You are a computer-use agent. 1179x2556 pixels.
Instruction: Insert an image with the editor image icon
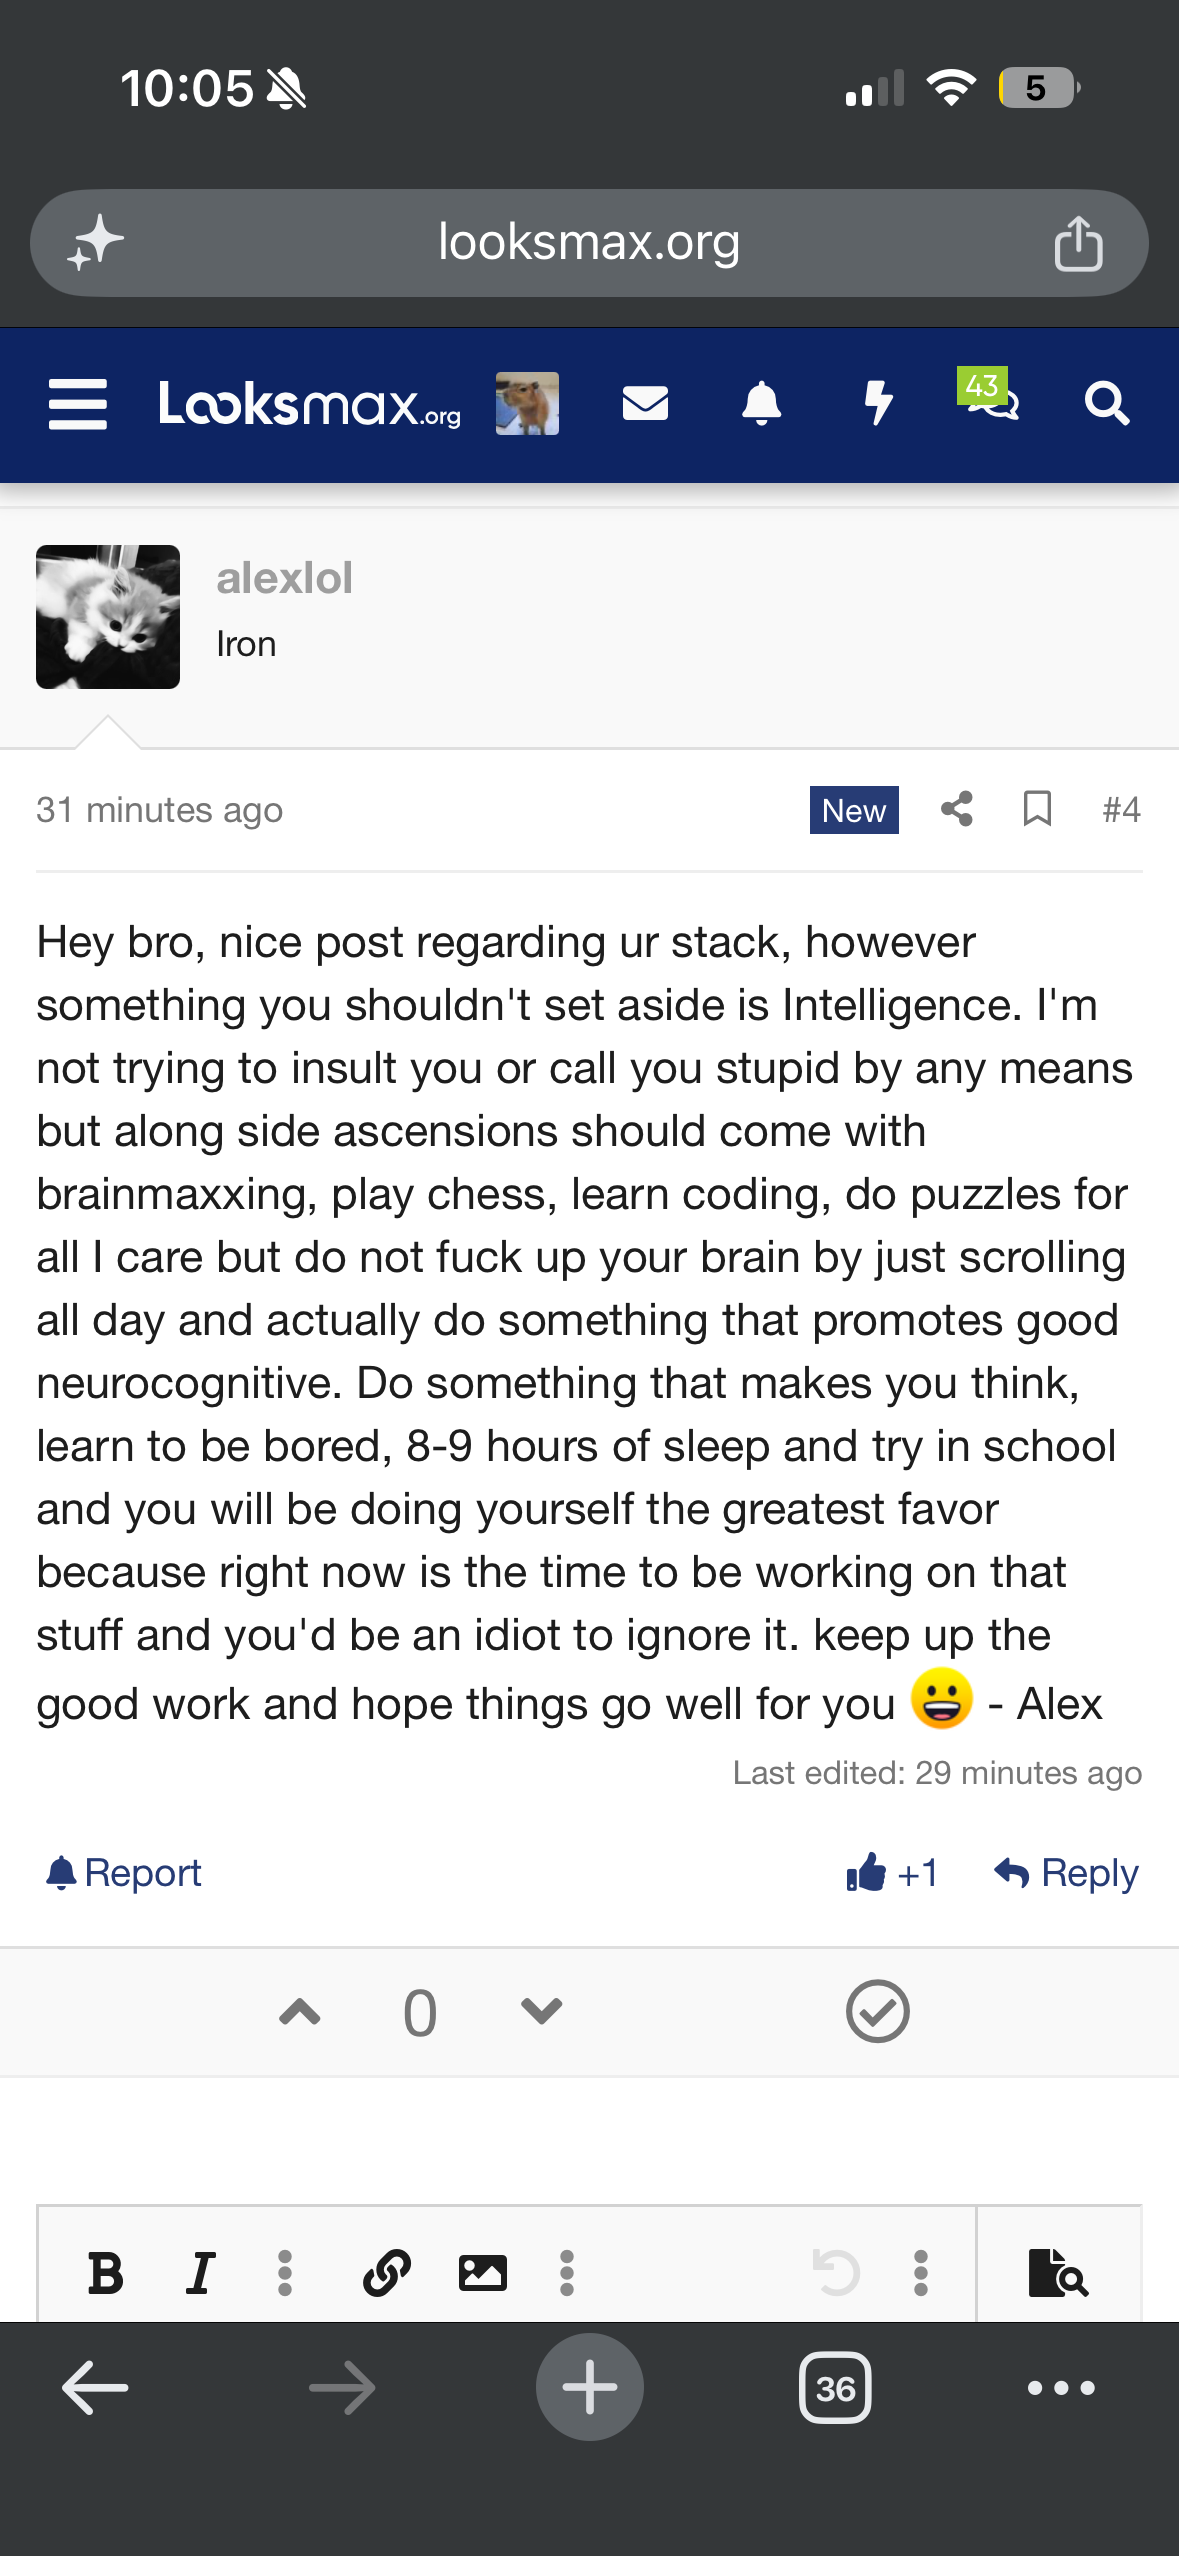coord(482,2273)
